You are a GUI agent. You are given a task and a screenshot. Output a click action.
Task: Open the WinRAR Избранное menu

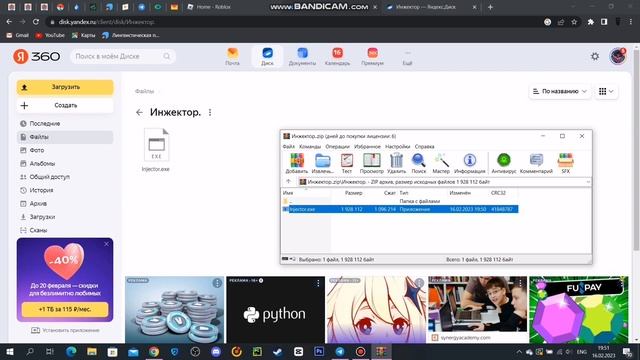(x=367, y=147)
